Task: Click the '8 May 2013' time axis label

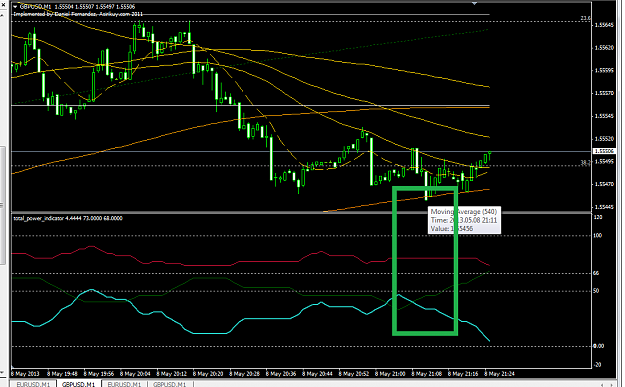Action: pos(26,374)
